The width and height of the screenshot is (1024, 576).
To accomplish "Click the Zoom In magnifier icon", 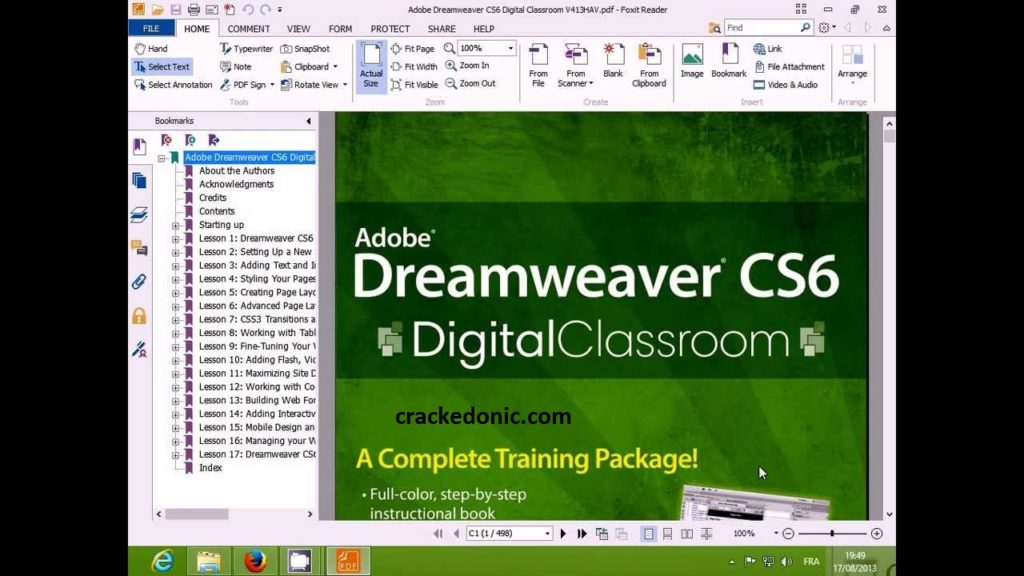I will click(x=451, y=65).
